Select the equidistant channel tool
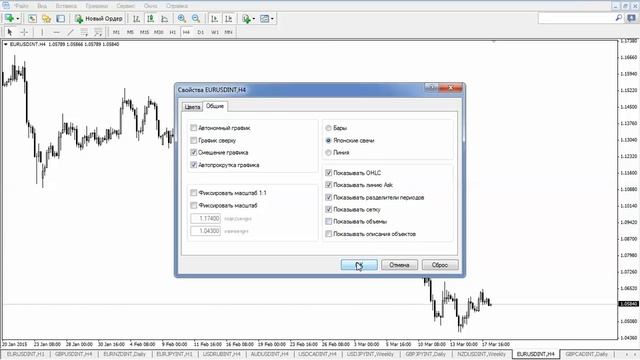The height and width of the screenshot is (360, 640). tap(84, 32)
